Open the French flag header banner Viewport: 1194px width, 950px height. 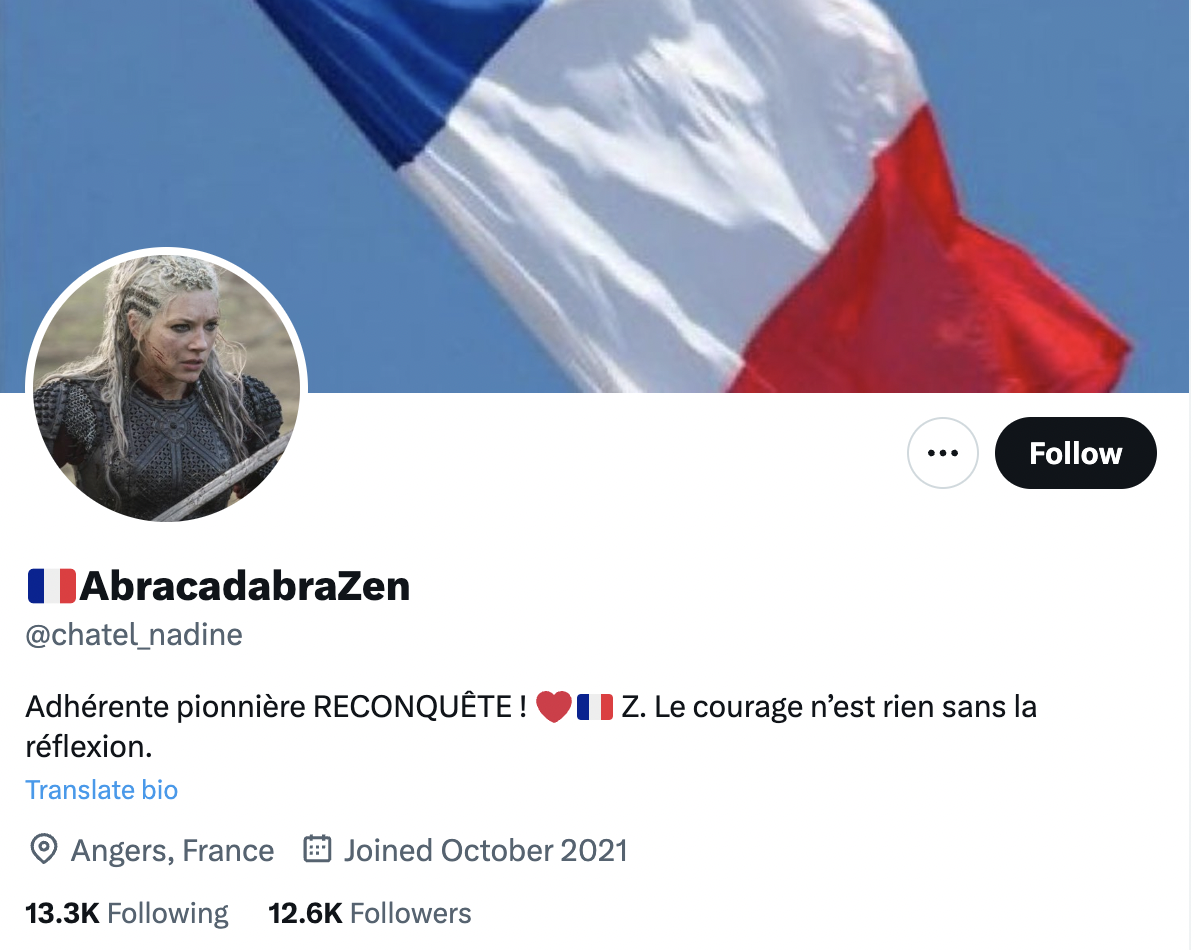coord(594,196)
